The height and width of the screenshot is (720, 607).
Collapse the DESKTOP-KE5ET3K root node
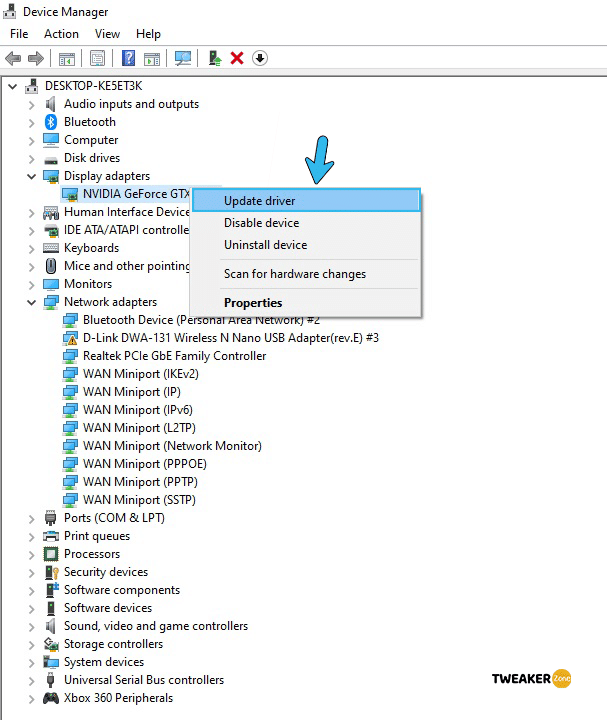pyautogui.click(x=12, y=86)
